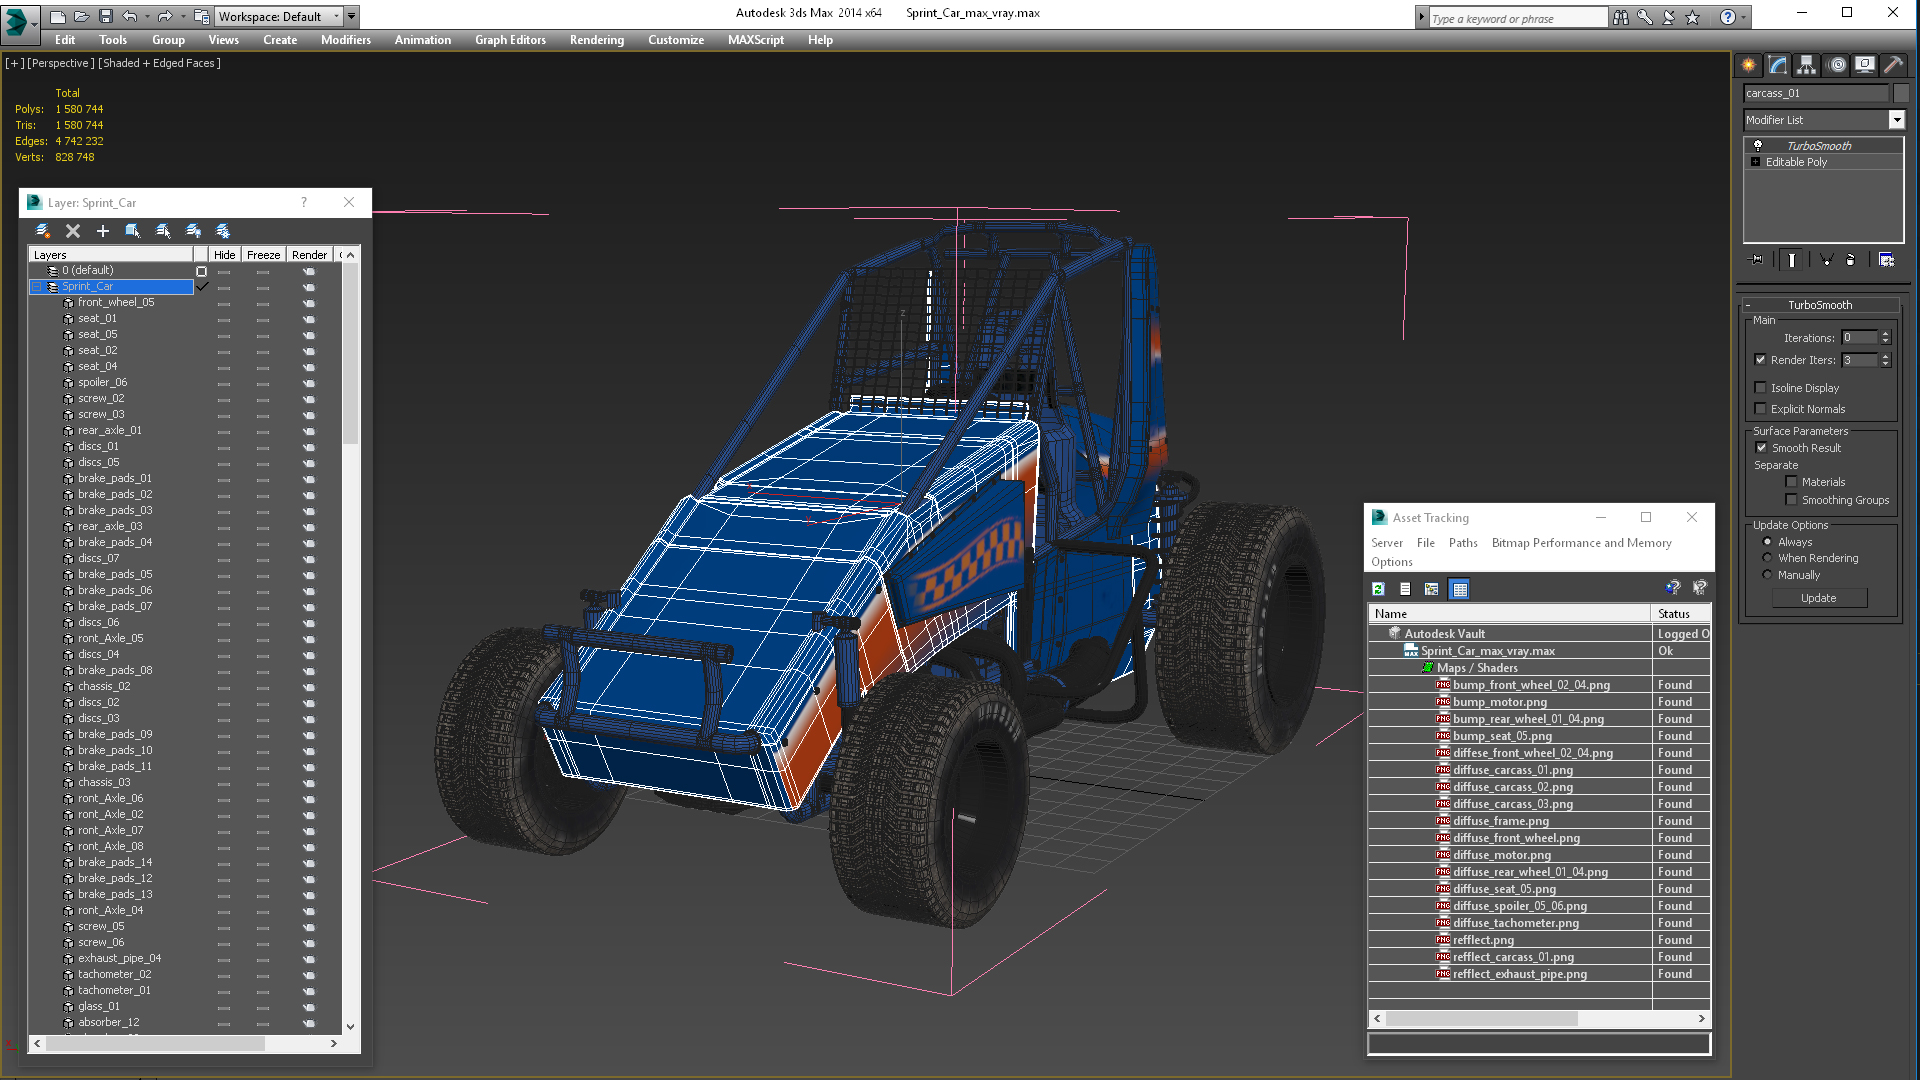Select the Always update option
The image size is (1920, 1080).
[1767, 542]
